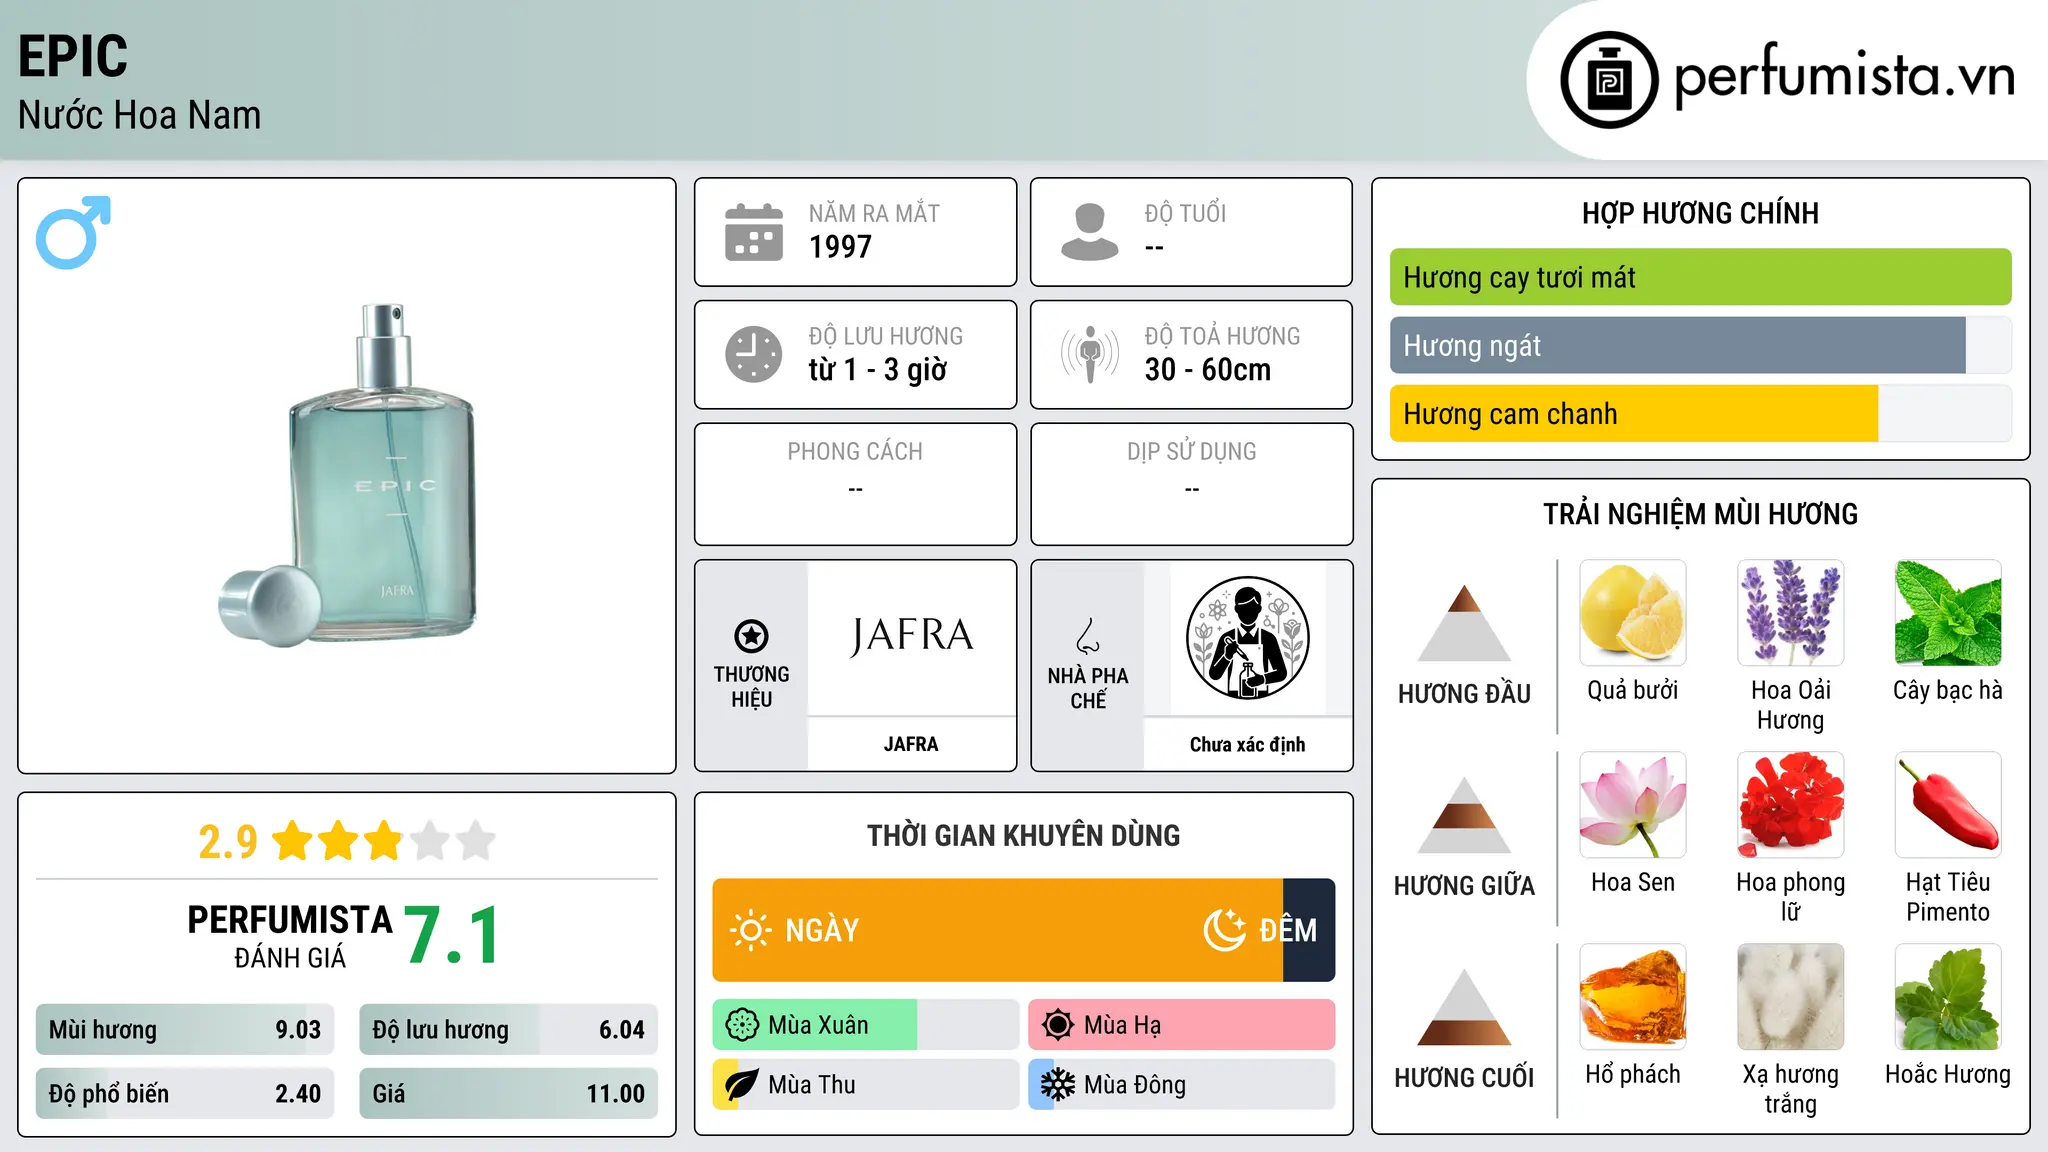Click the Mùa Hạ season bar

tap(1182, 1025)
